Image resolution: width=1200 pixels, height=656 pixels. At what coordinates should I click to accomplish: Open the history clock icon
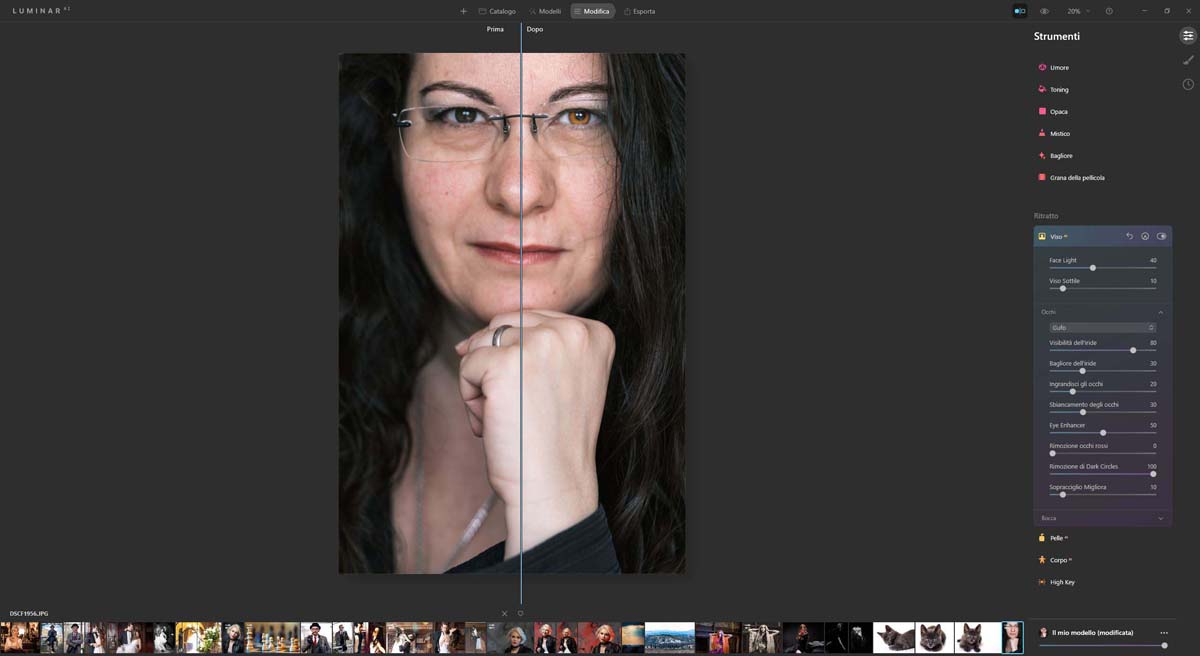point(1188,84)
